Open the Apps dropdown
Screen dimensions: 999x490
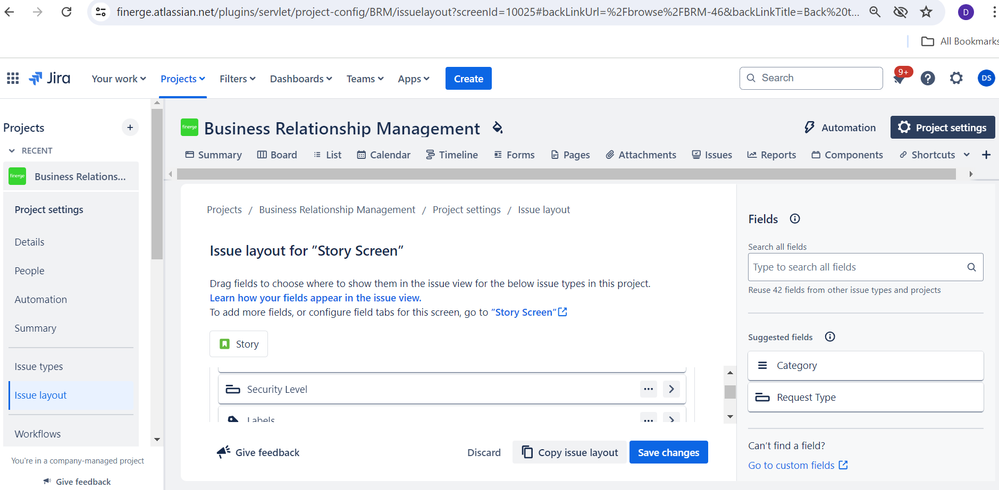coord(413,78)
